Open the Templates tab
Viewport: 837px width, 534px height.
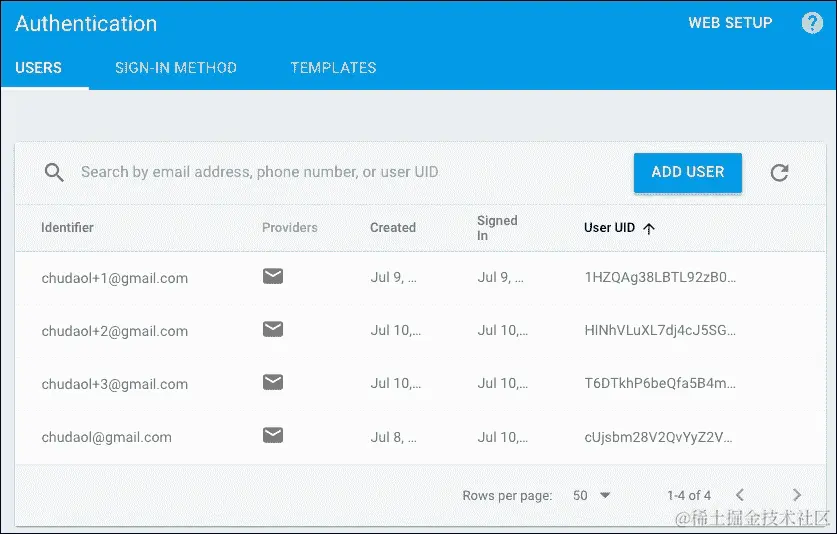tap(333, 68)
